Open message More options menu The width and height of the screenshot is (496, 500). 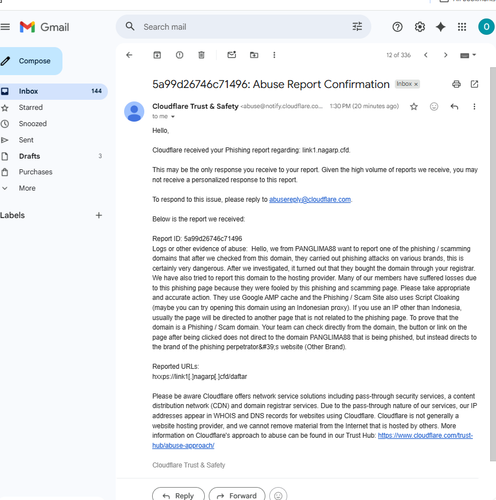tap(474, 107)
